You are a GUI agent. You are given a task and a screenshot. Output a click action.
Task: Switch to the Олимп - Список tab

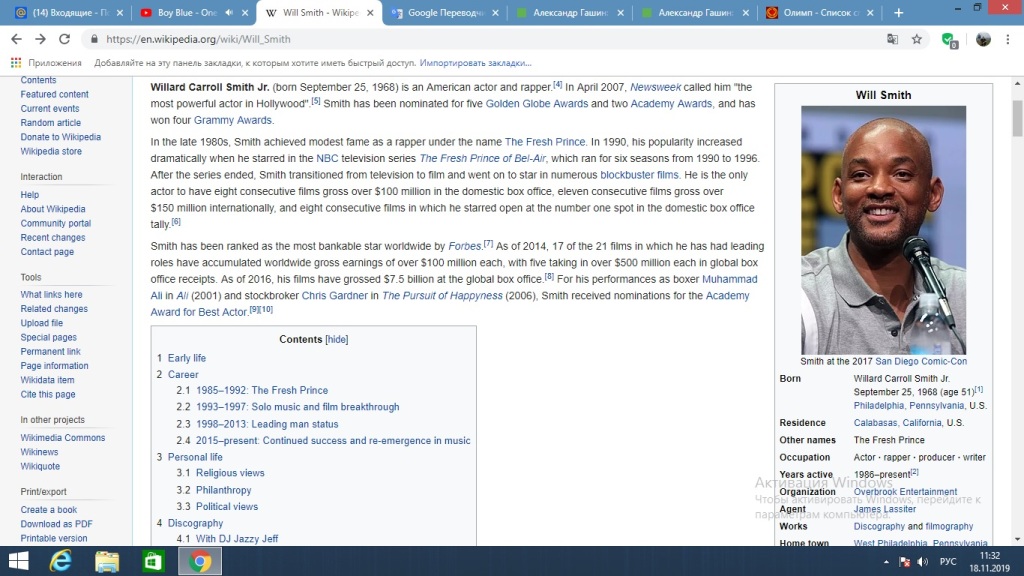pos(819,12)
